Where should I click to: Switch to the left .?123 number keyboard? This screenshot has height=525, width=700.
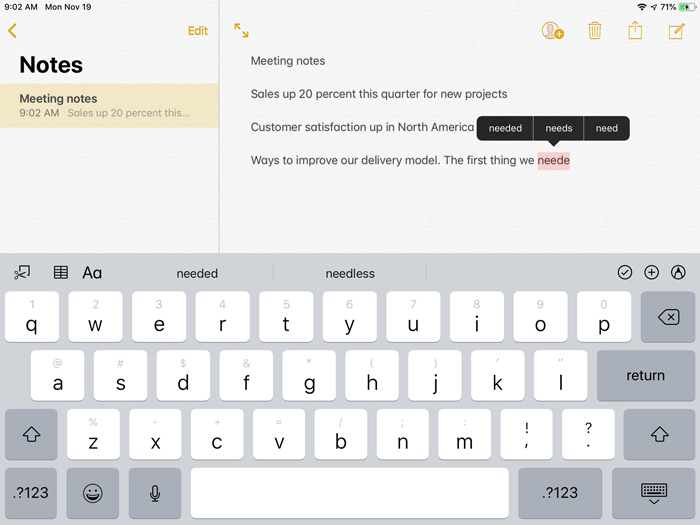pos(31,492)
